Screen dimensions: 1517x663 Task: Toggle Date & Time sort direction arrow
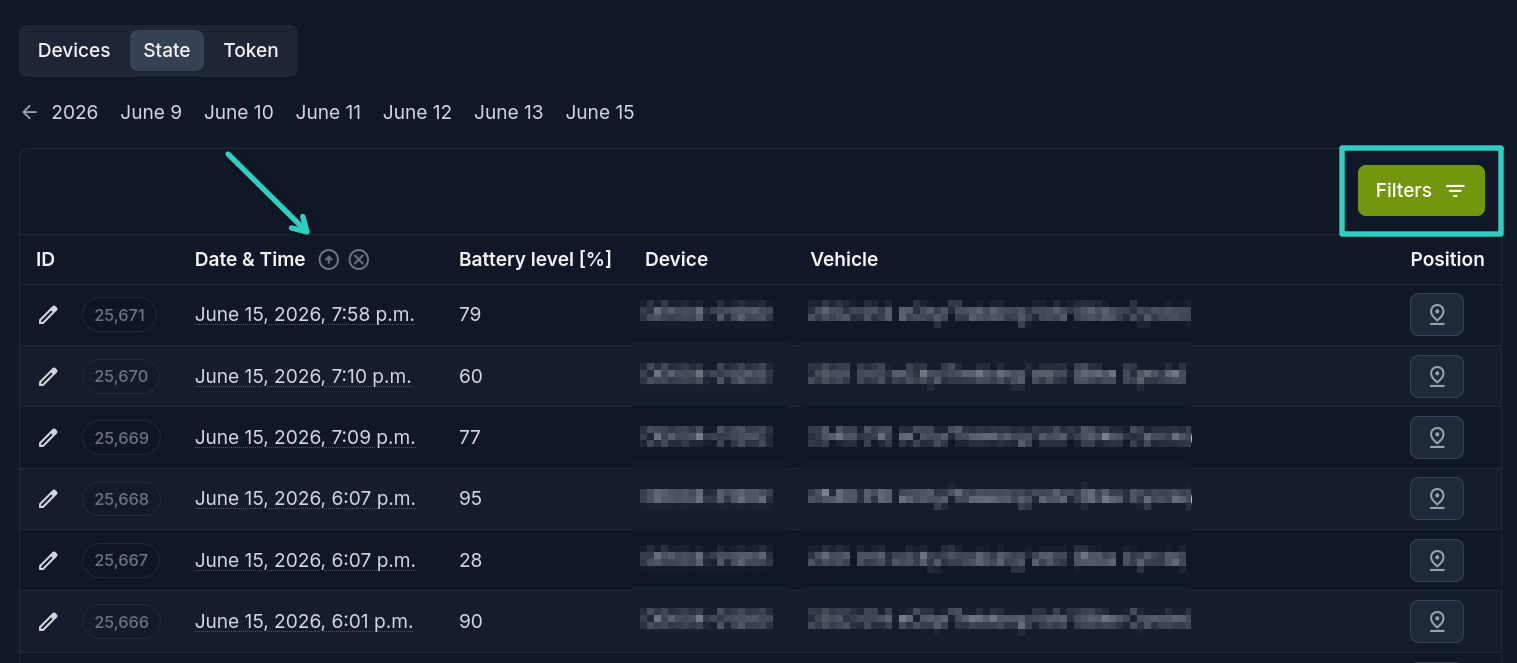tap(329, 260)
